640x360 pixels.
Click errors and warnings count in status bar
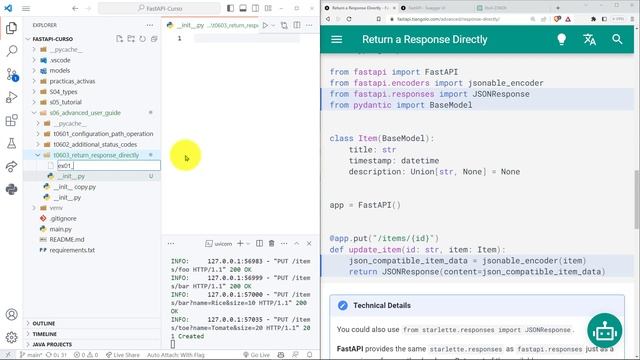(86, 355)
